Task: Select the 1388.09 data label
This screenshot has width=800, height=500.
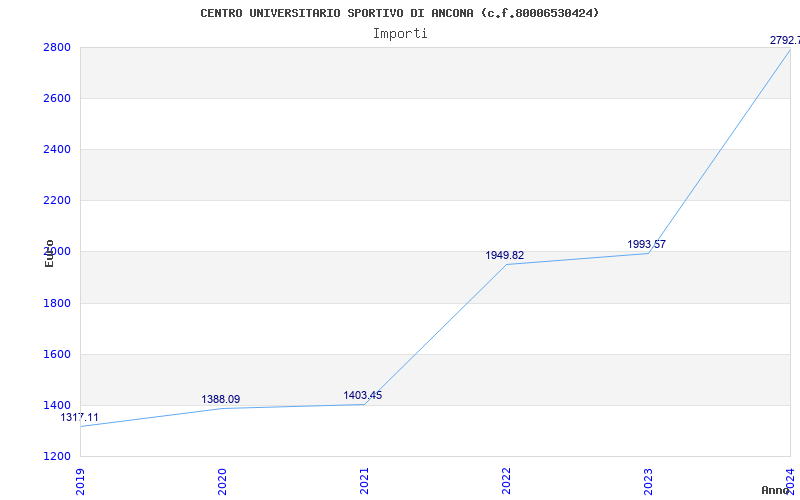Action: click(220, 399)
